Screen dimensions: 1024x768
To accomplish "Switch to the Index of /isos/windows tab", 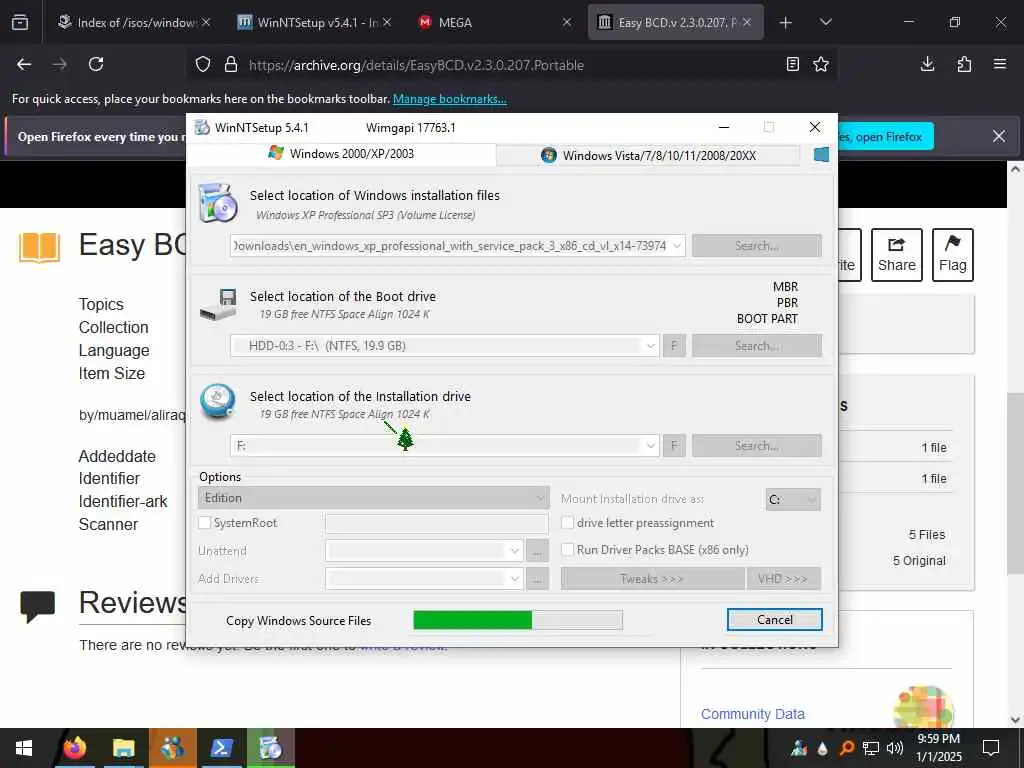I will click(x=135, y=22).
